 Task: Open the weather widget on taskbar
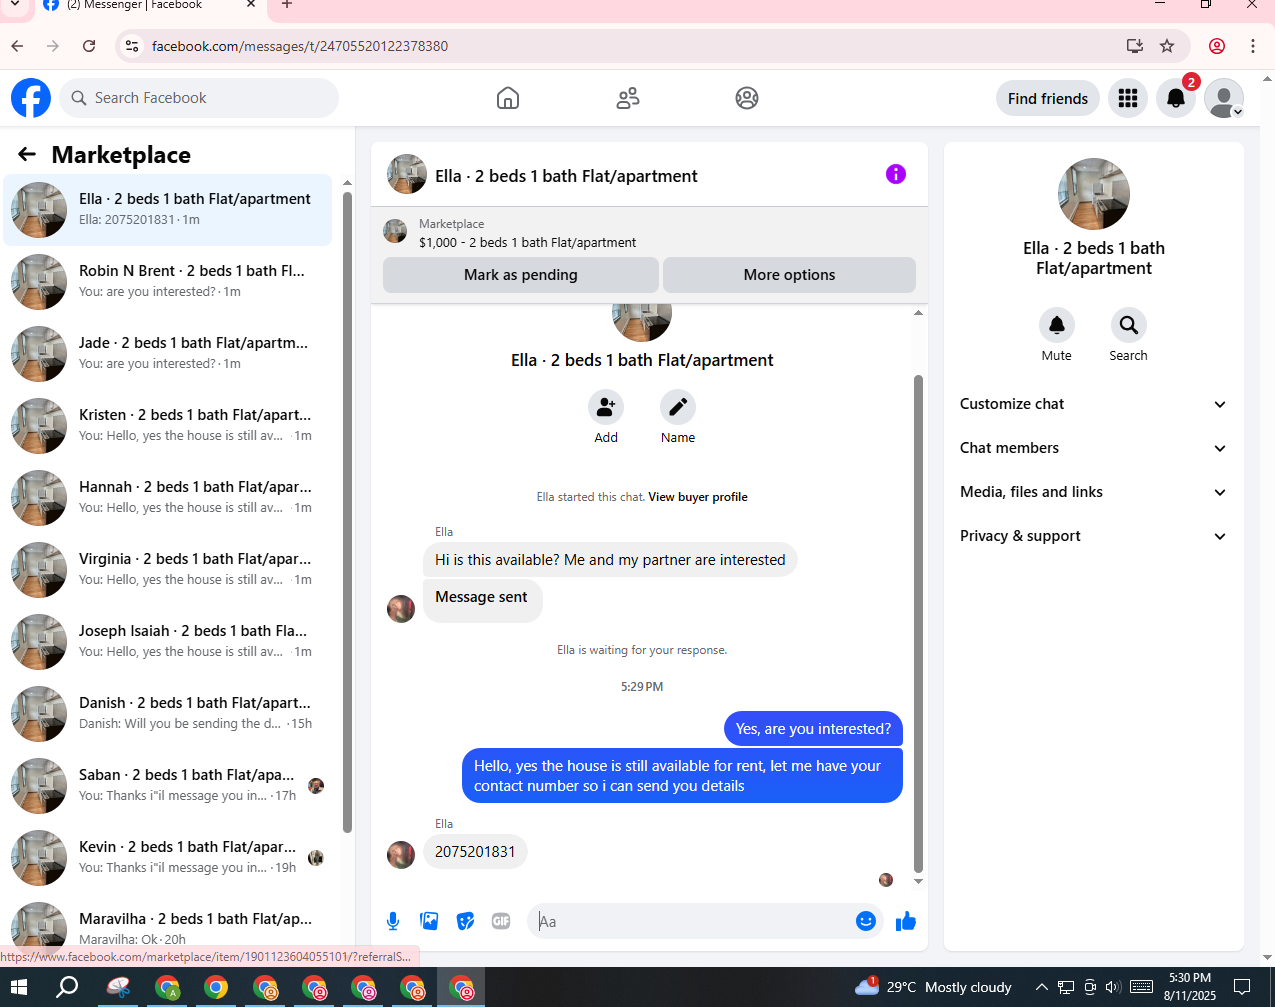point(934,987)
